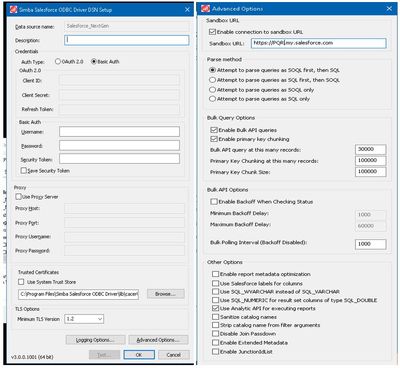Toggle Enable connection to sandbox URL
The image size is (400, 368).
212,32
